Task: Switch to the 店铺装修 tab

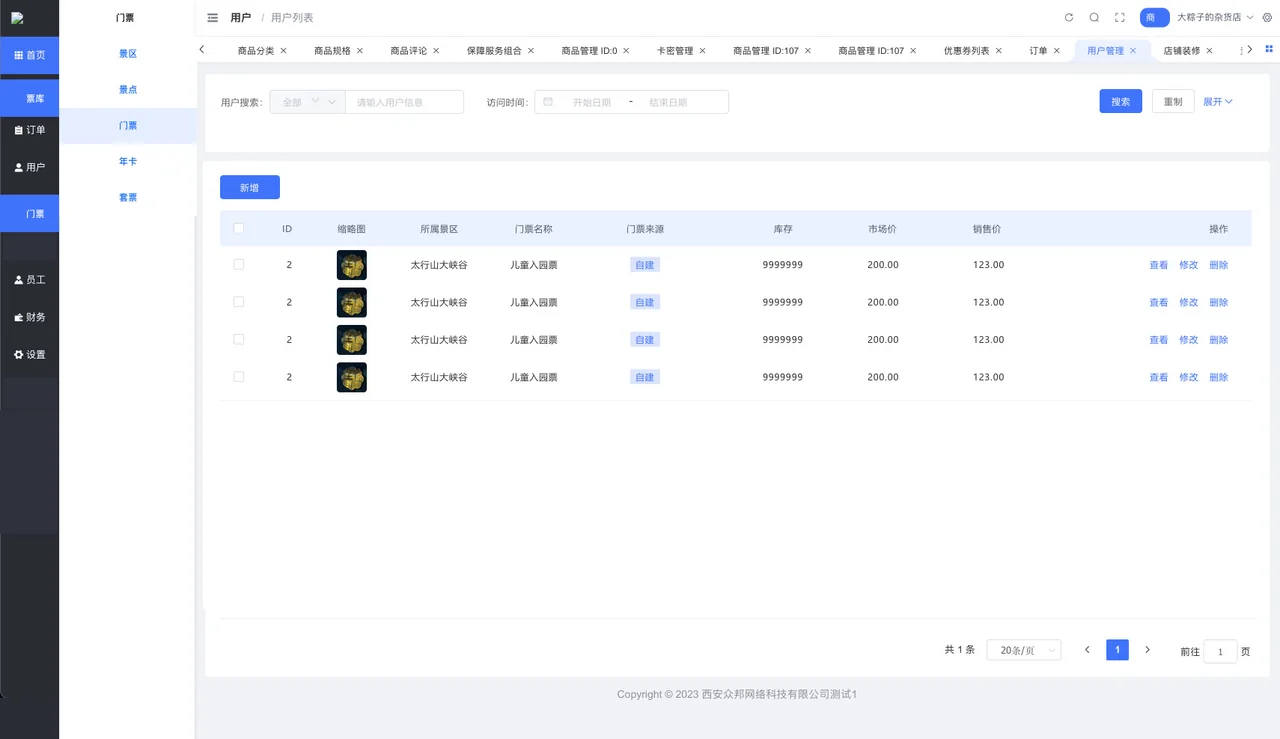Action: click(x=1181, y=51)
